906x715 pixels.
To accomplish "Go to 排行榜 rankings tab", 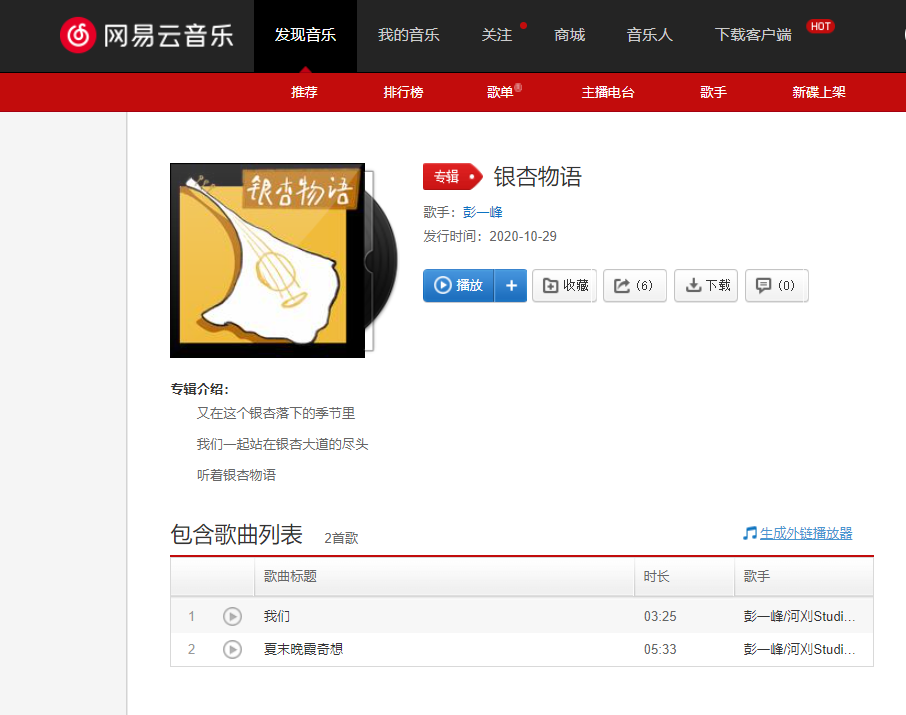I will [403, 92].
